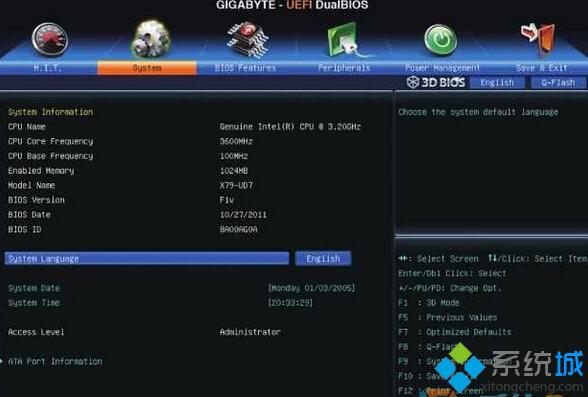This screenshot has height=397, width=588.
Task: Click the 10/27/2011 BIOS date value
Action: 243,214
